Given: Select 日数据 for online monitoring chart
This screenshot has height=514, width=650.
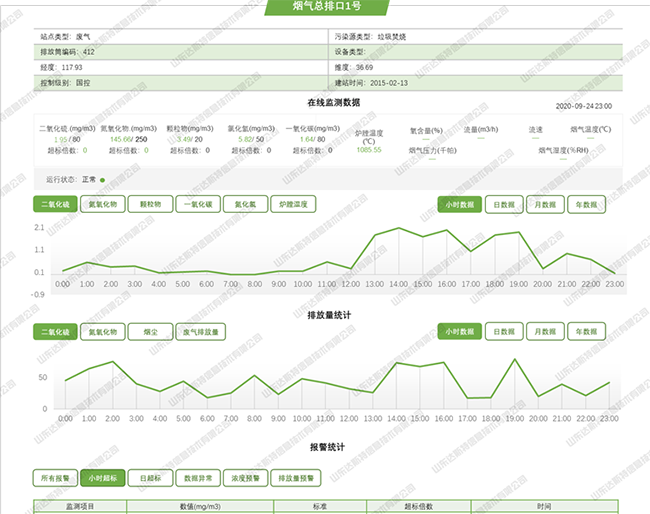Looking at the screenshot, I should 503,204.
